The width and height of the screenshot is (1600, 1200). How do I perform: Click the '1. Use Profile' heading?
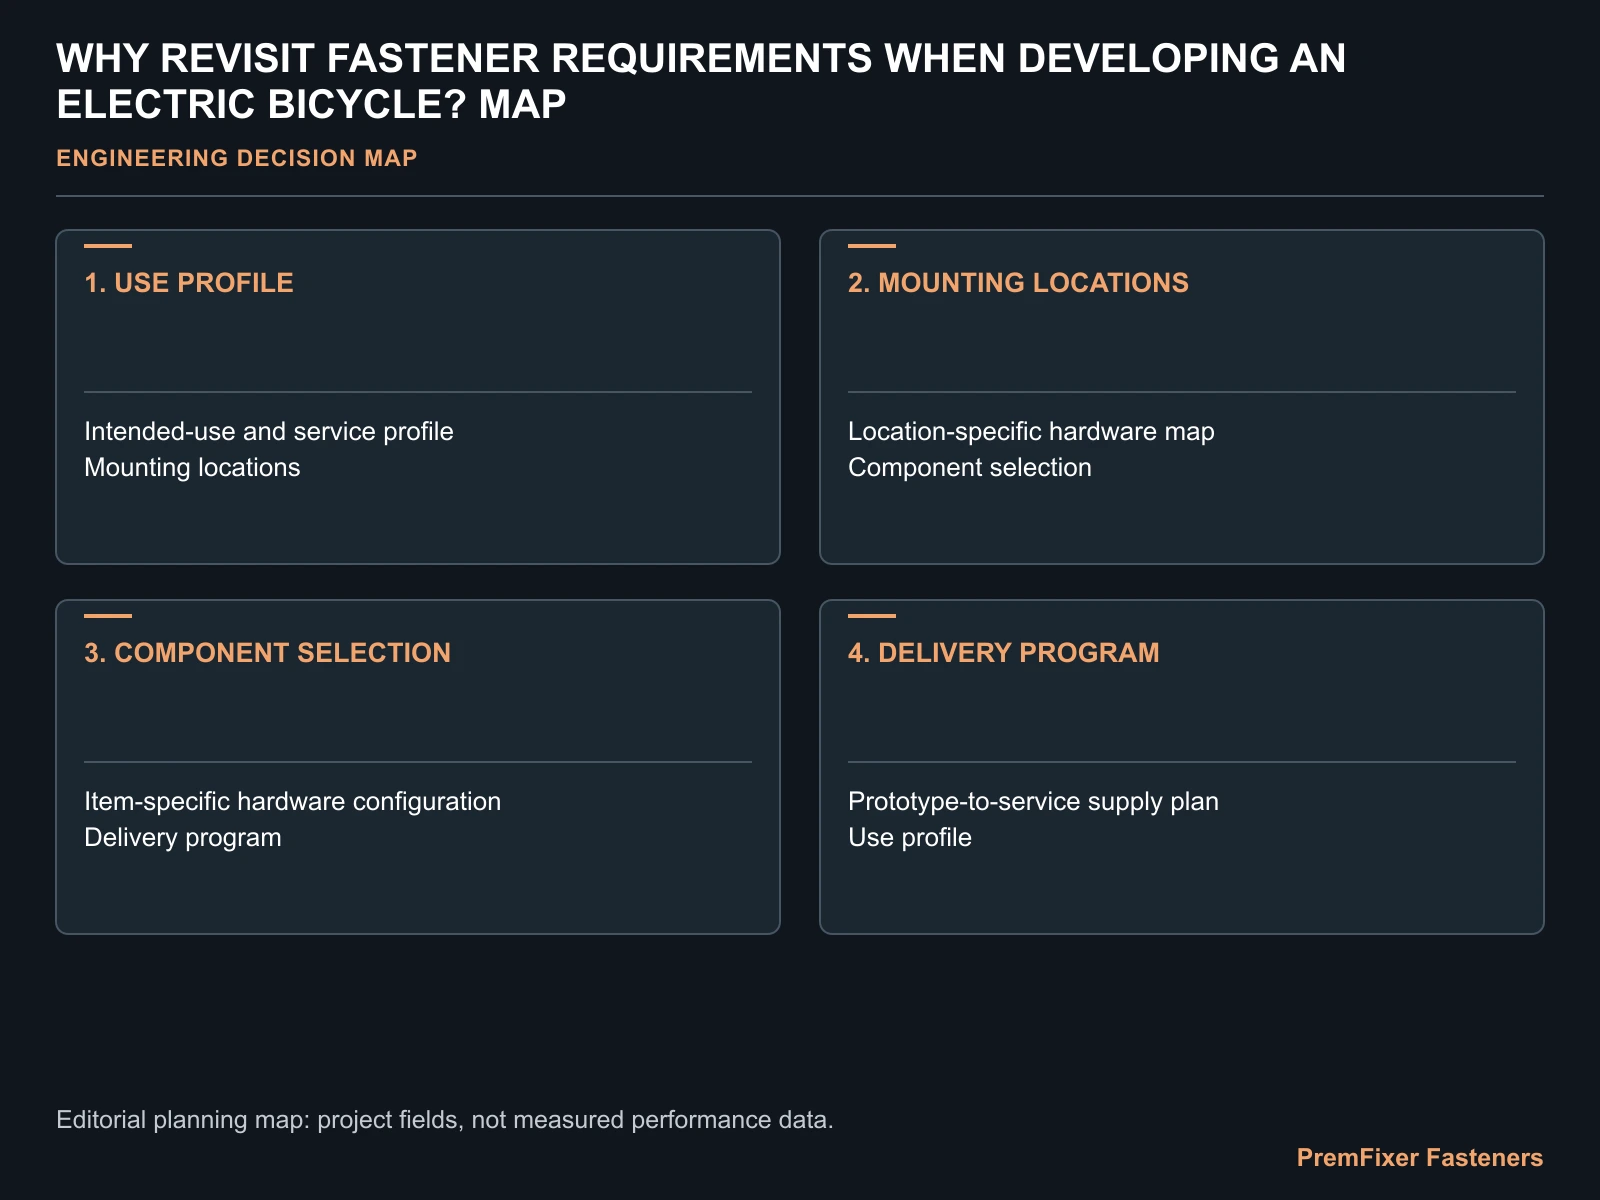tap(189, 283)
